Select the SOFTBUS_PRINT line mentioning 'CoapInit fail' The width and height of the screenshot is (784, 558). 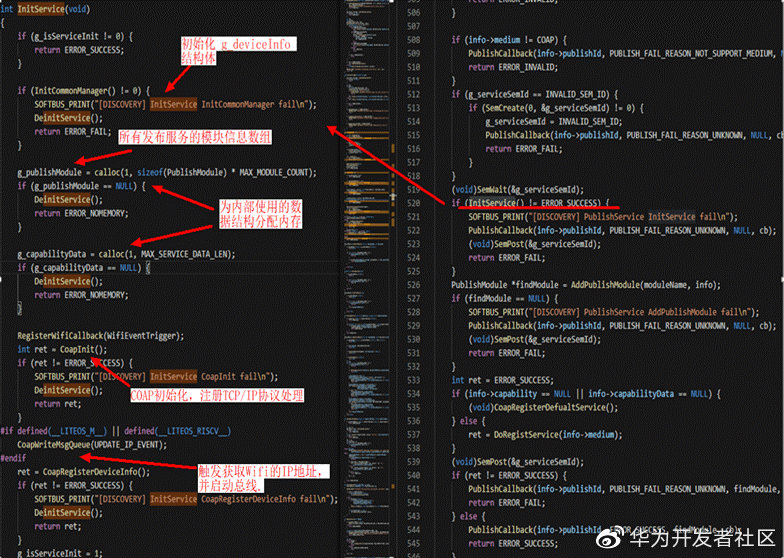[156, 376]
